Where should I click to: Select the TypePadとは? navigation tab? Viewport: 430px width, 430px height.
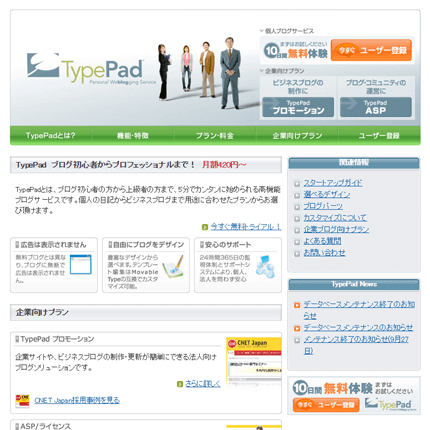[51, 136]
